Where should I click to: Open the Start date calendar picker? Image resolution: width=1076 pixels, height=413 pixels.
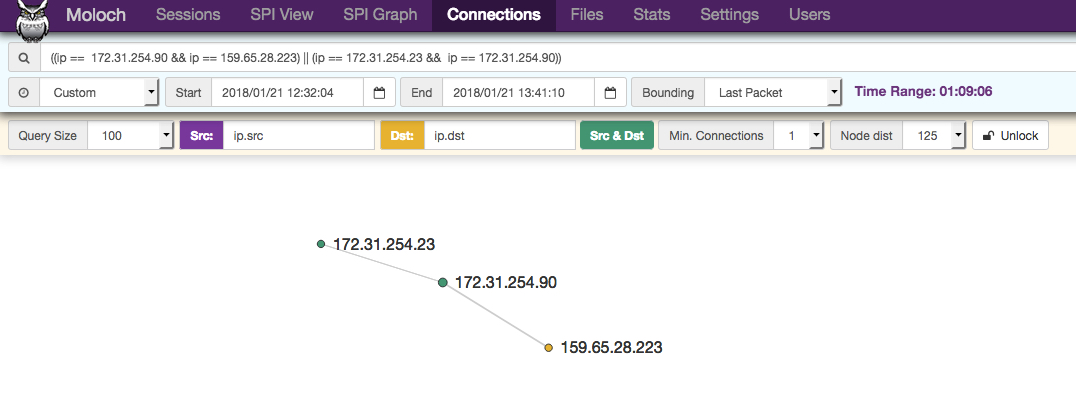coord(379,93)
